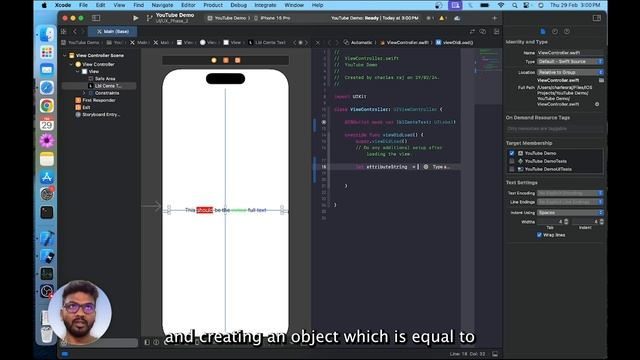
Task: Select the Main (Base) editor tab
Action: point(113,31)
